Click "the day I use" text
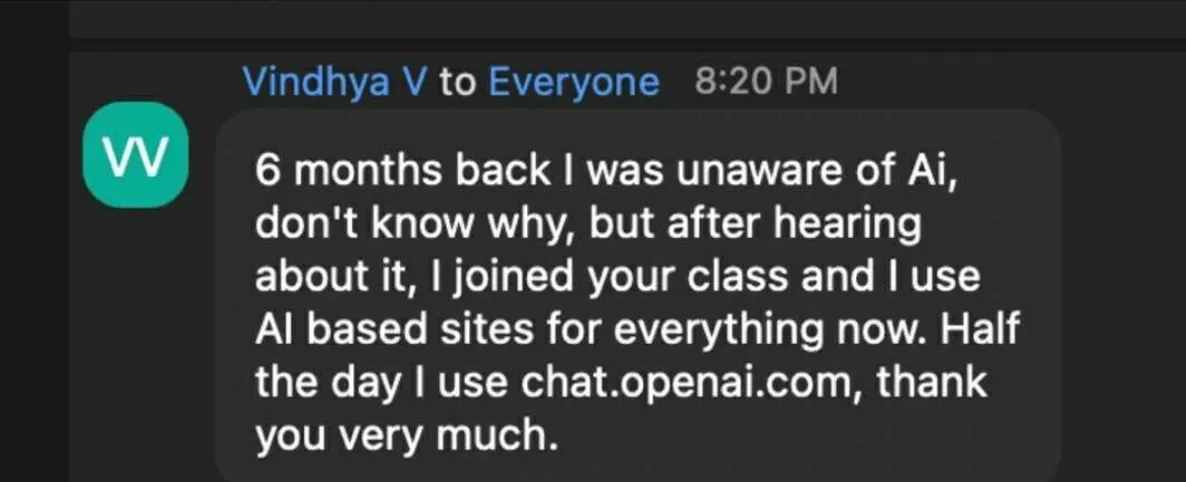 [383, 382]
